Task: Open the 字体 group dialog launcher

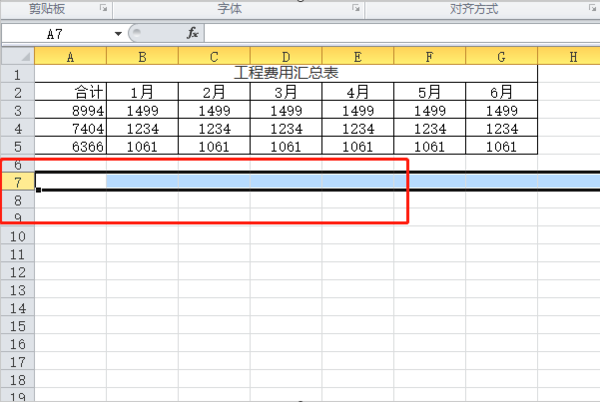Action: [x=356, y=8]
